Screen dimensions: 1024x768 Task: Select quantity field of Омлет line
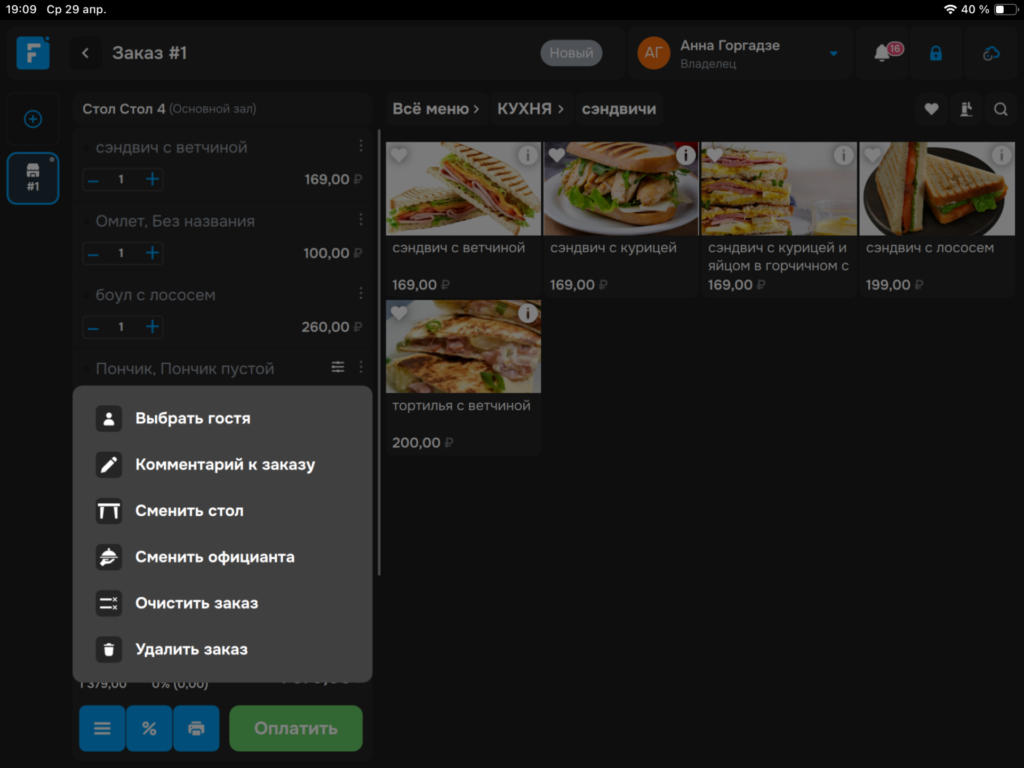(x=121, y=253)
